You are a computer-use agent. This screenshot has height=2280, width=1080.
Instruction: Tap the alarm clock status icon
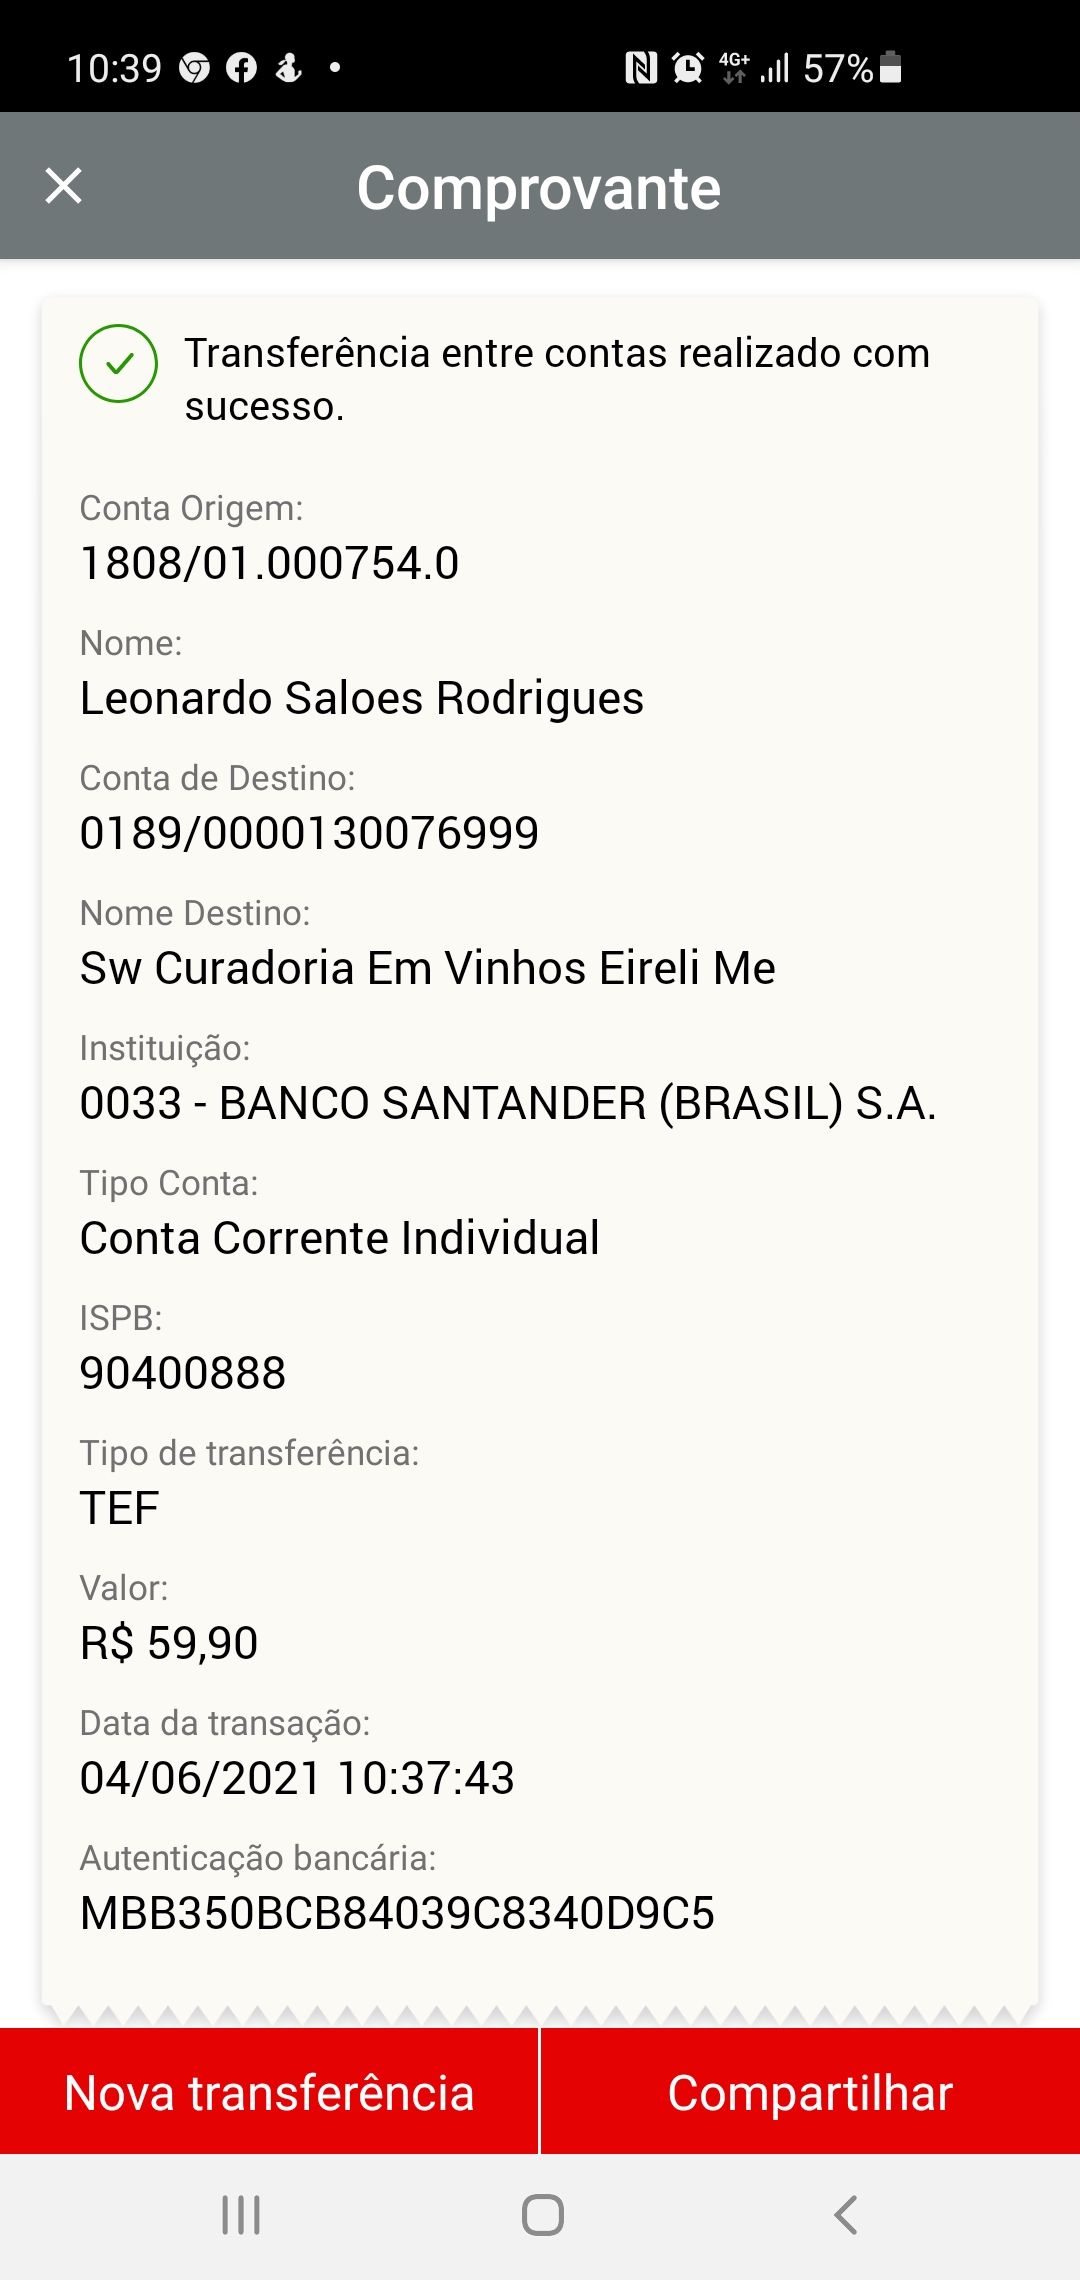[688, 68]
